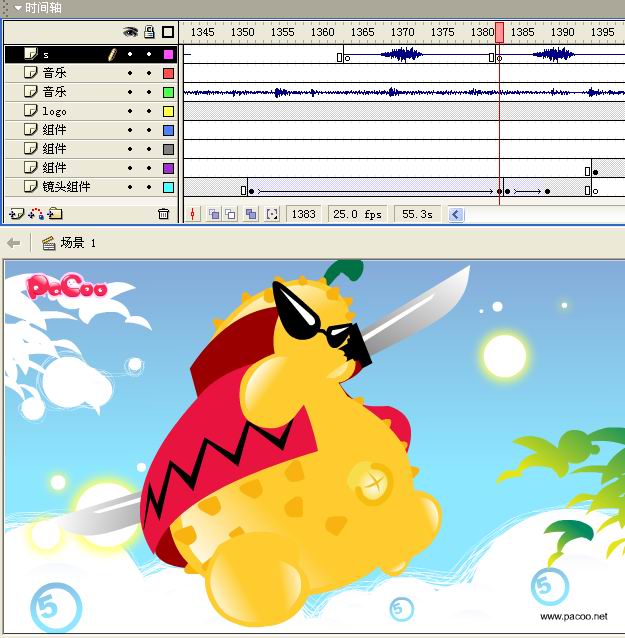Click the 场景 1 scene label
The image size is (625, 638).
pyautogui.click(x=78, y=243)
